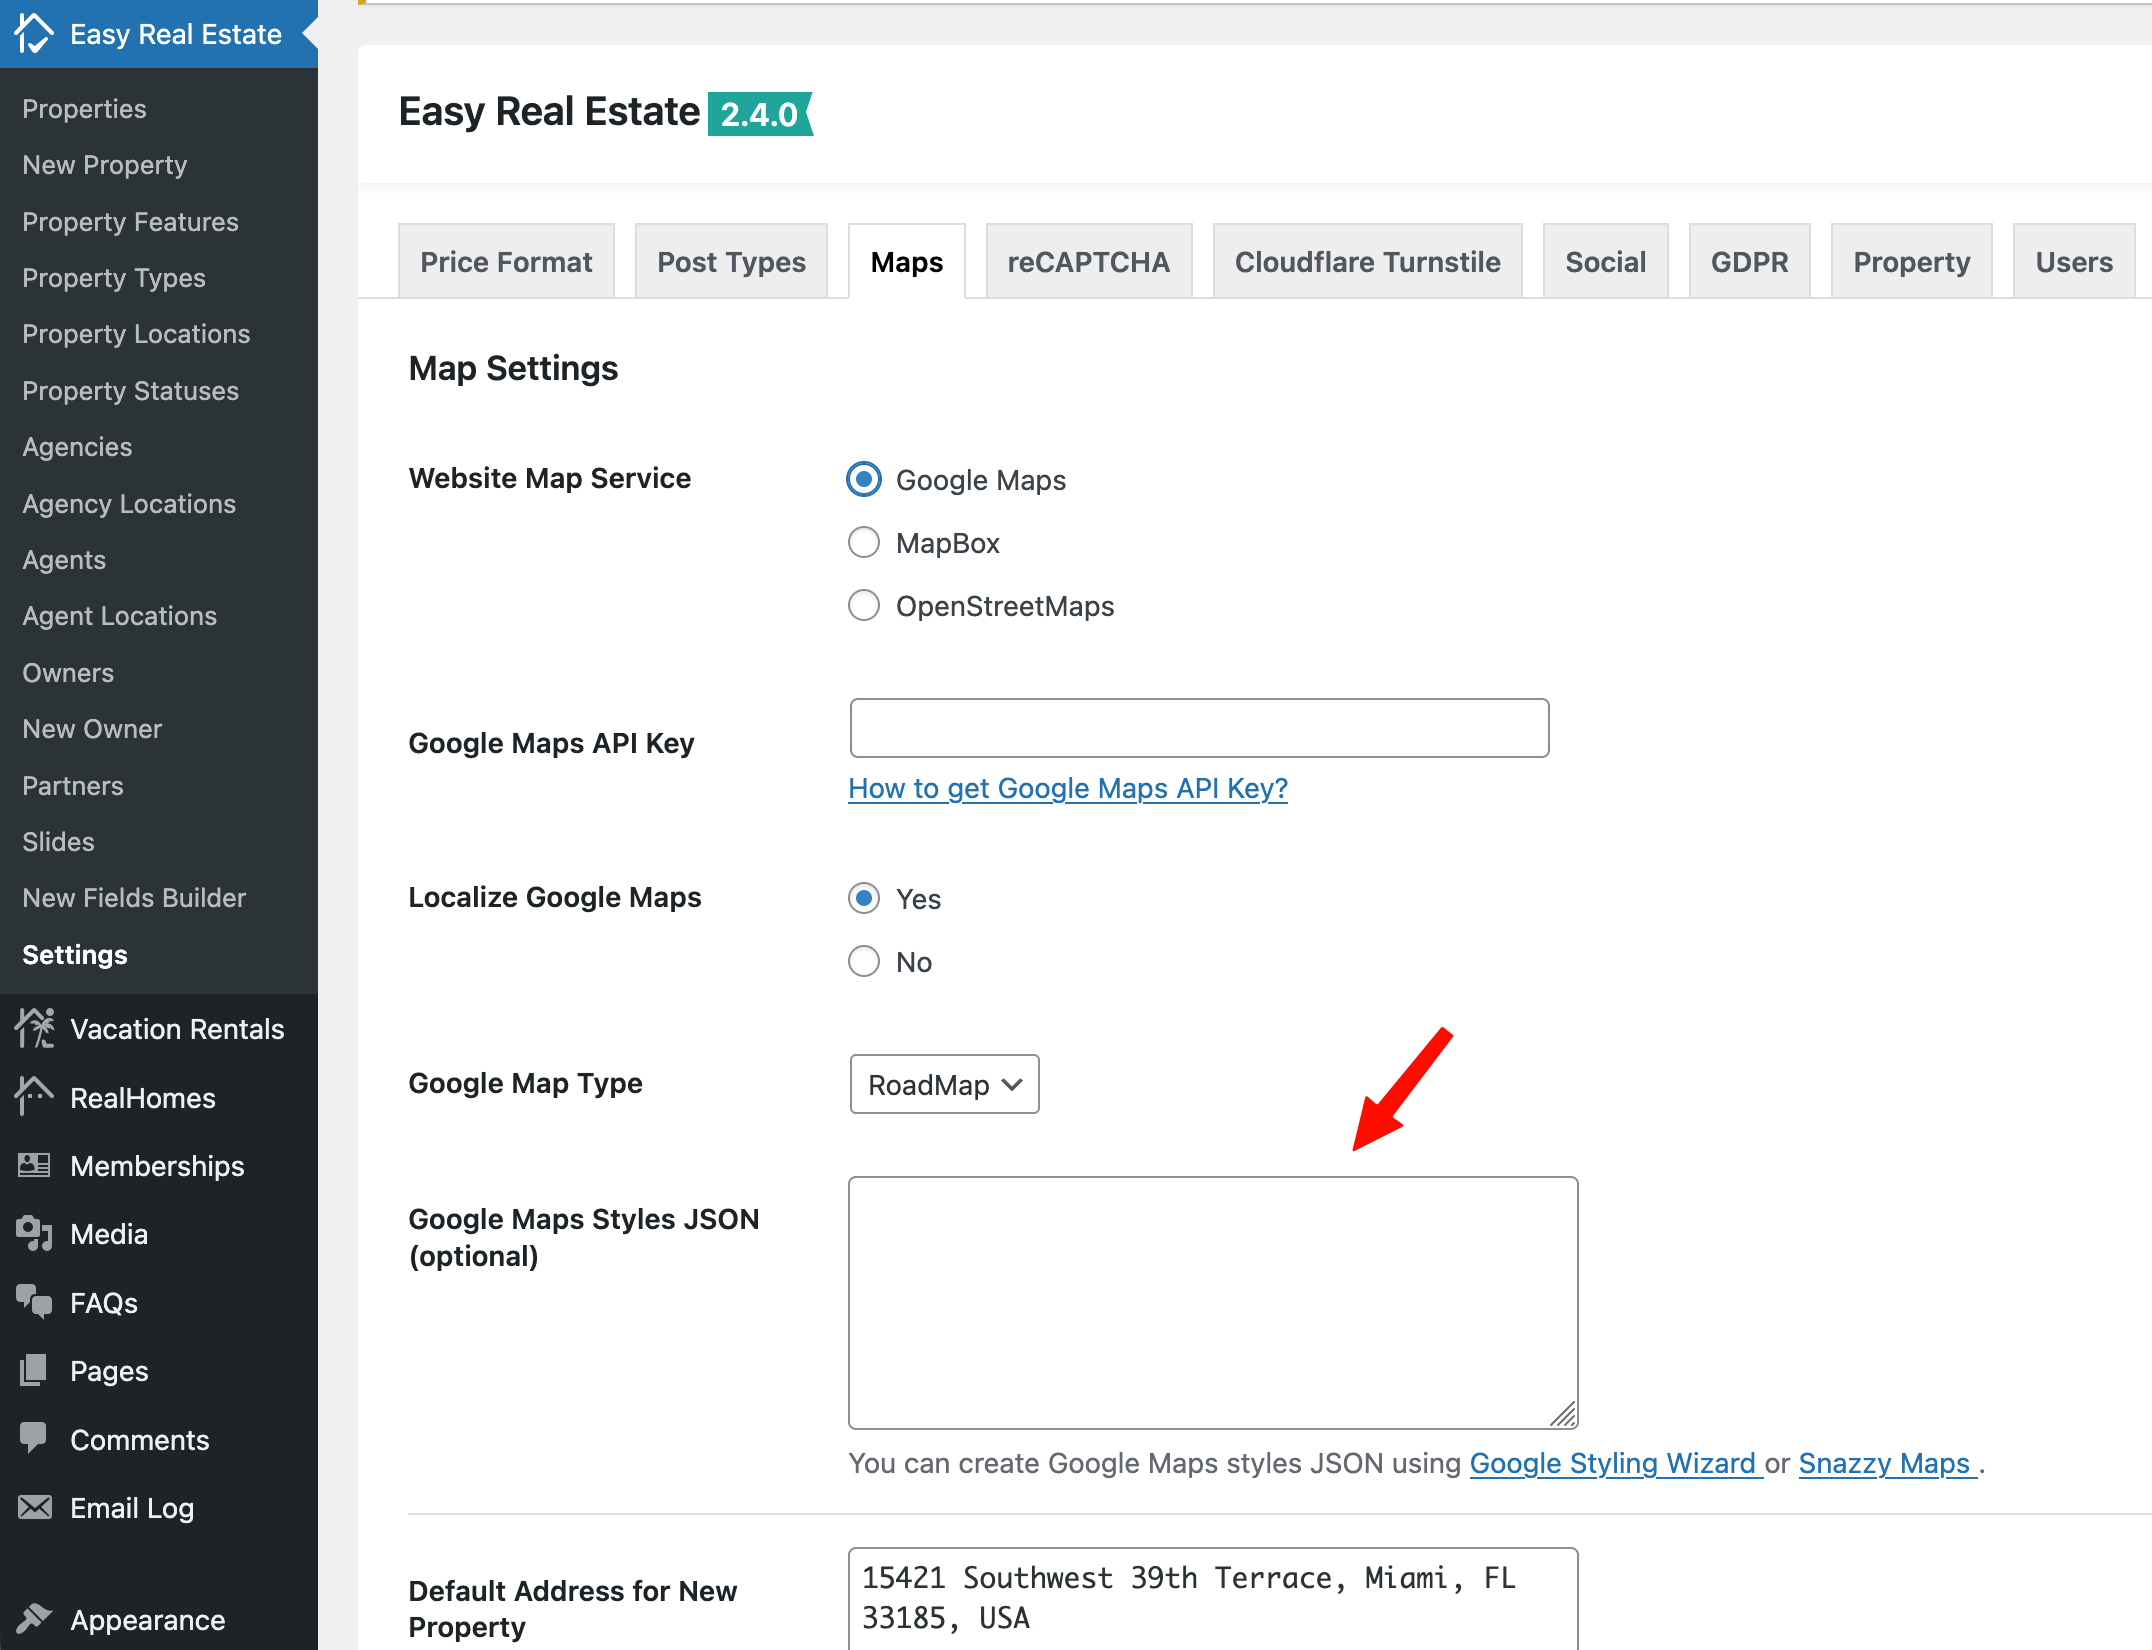Screen dimensions: 2152x1650
Task: Open How to get Google Maps API Key link
Action: pyautogui.click(x=1068, y=789)
